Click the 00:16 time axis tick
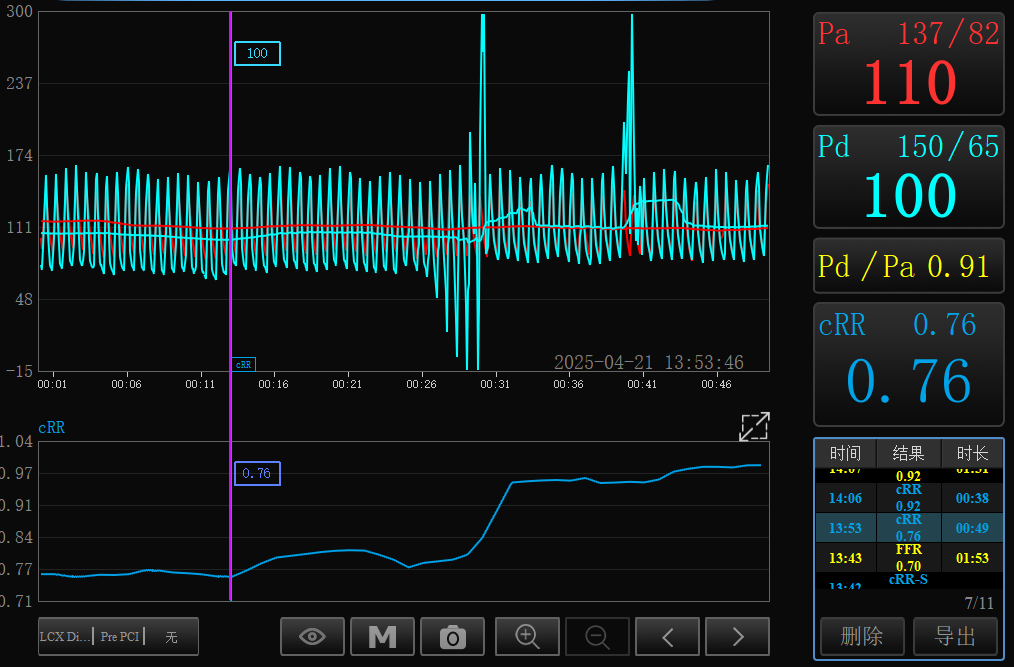1014x667 pixels. tap(273, 384)
